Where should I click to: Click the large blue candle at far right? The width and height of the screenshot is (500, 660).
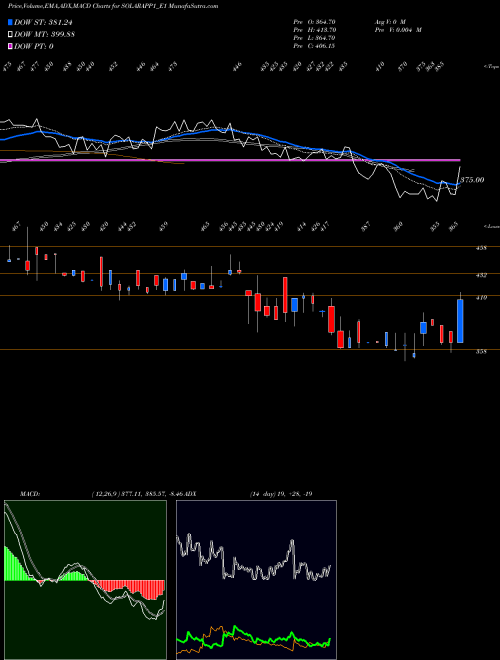tap(460, 321)
